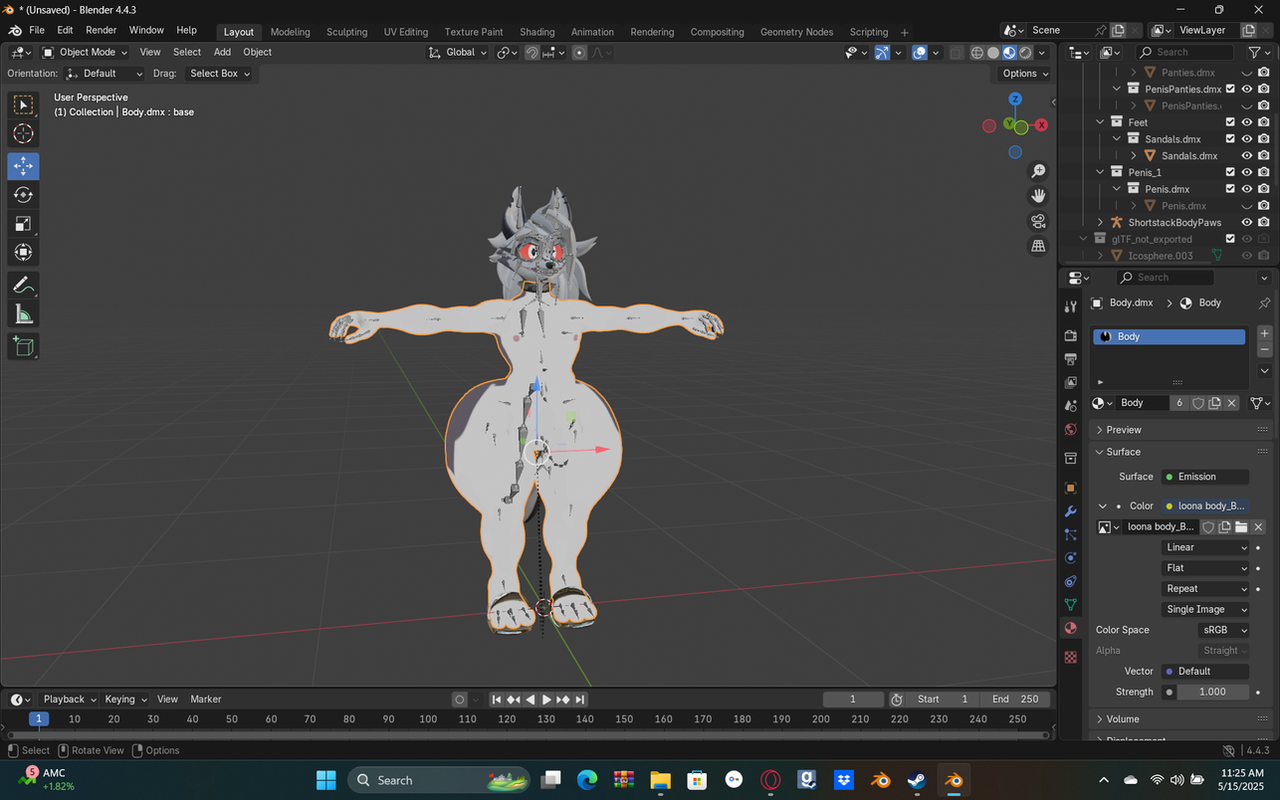
Task: Add a material slot with plus button
Action: pos(1264,334)
